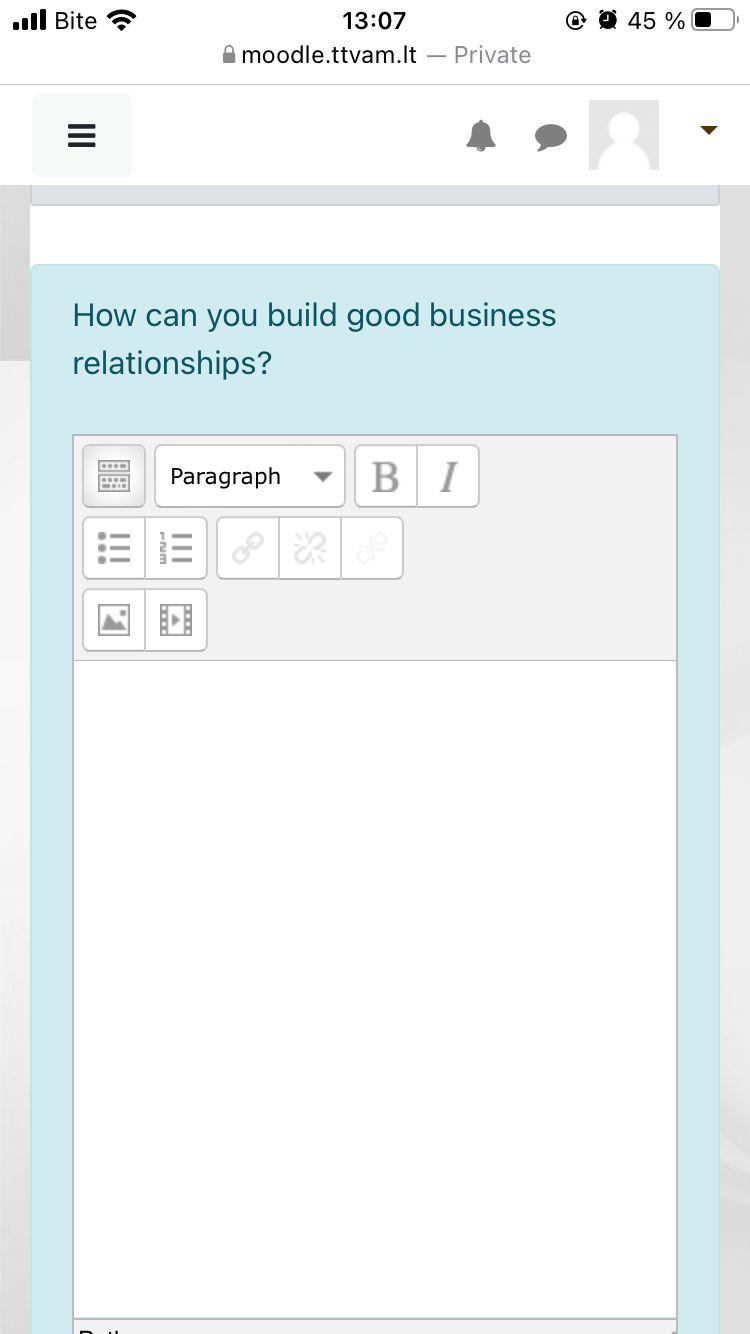Click the insert link icon

248,548
